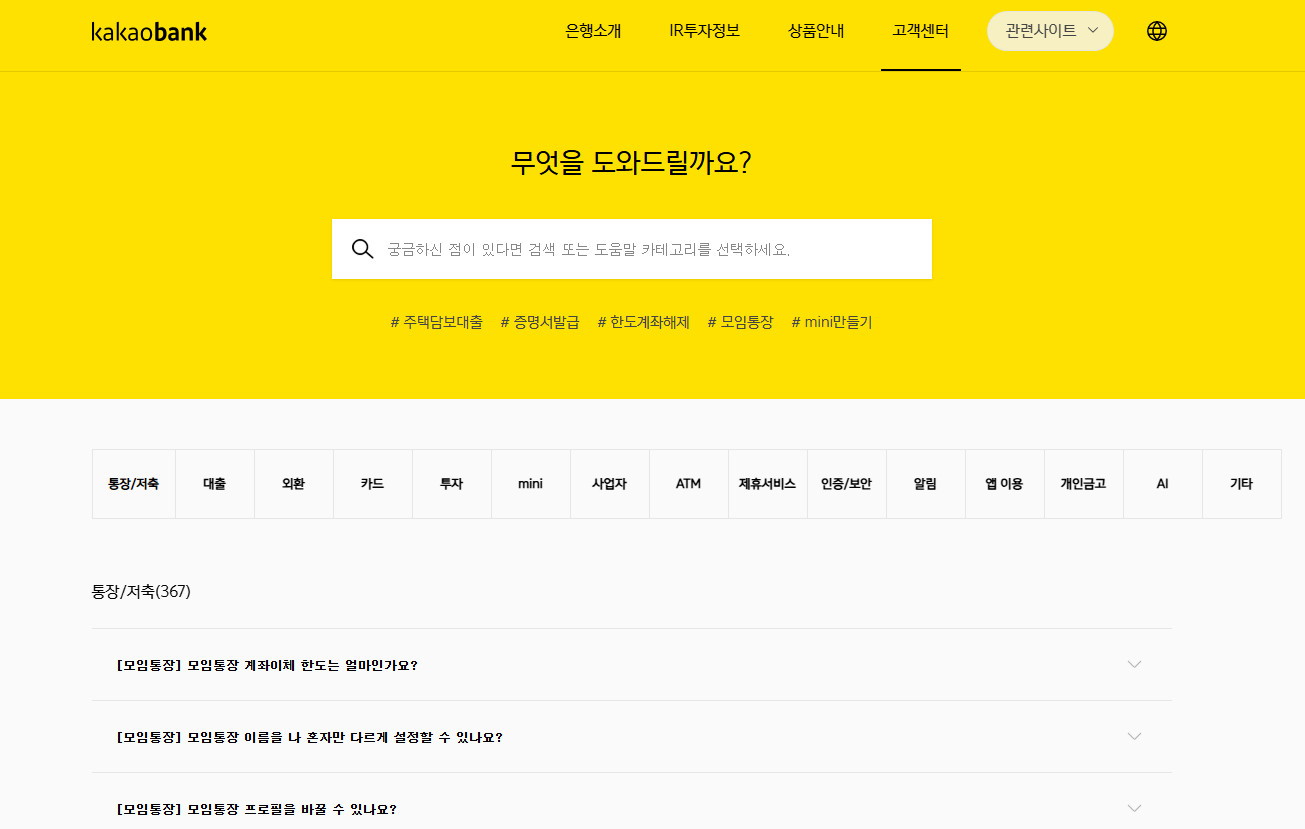1305x829 pixels.
Task: Select the 대출 category tab
Action: click(x=215, y=484)
